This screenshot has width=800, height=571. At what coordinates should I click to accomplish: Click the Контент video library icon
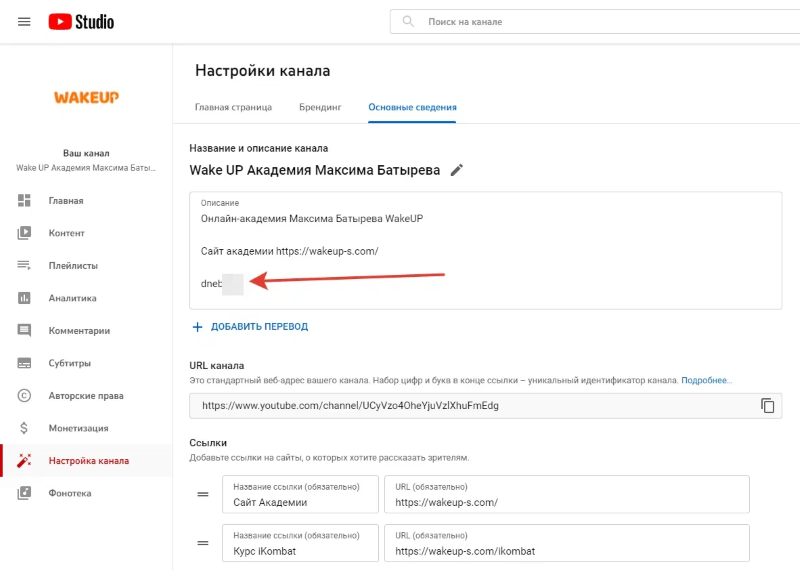tap(24, 233)
